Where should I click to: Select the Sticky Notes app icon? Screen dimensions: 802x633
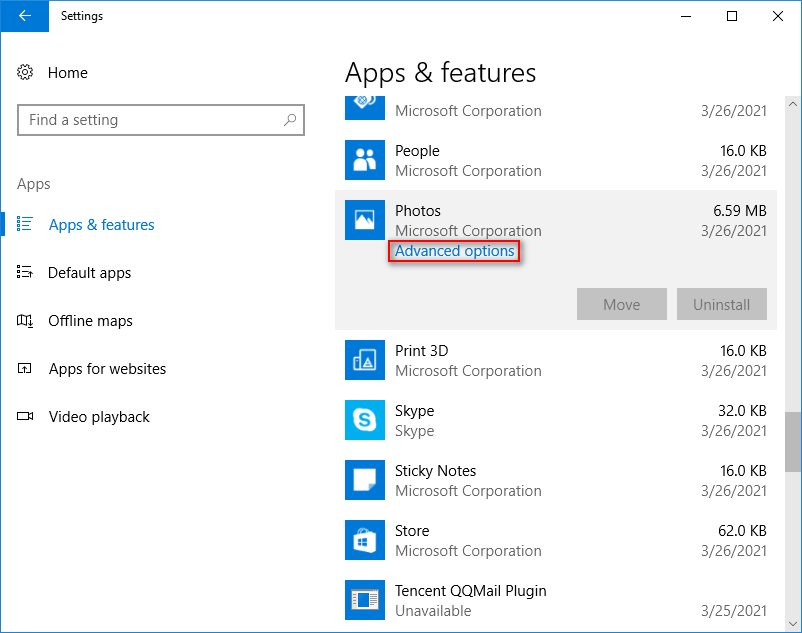365,480
